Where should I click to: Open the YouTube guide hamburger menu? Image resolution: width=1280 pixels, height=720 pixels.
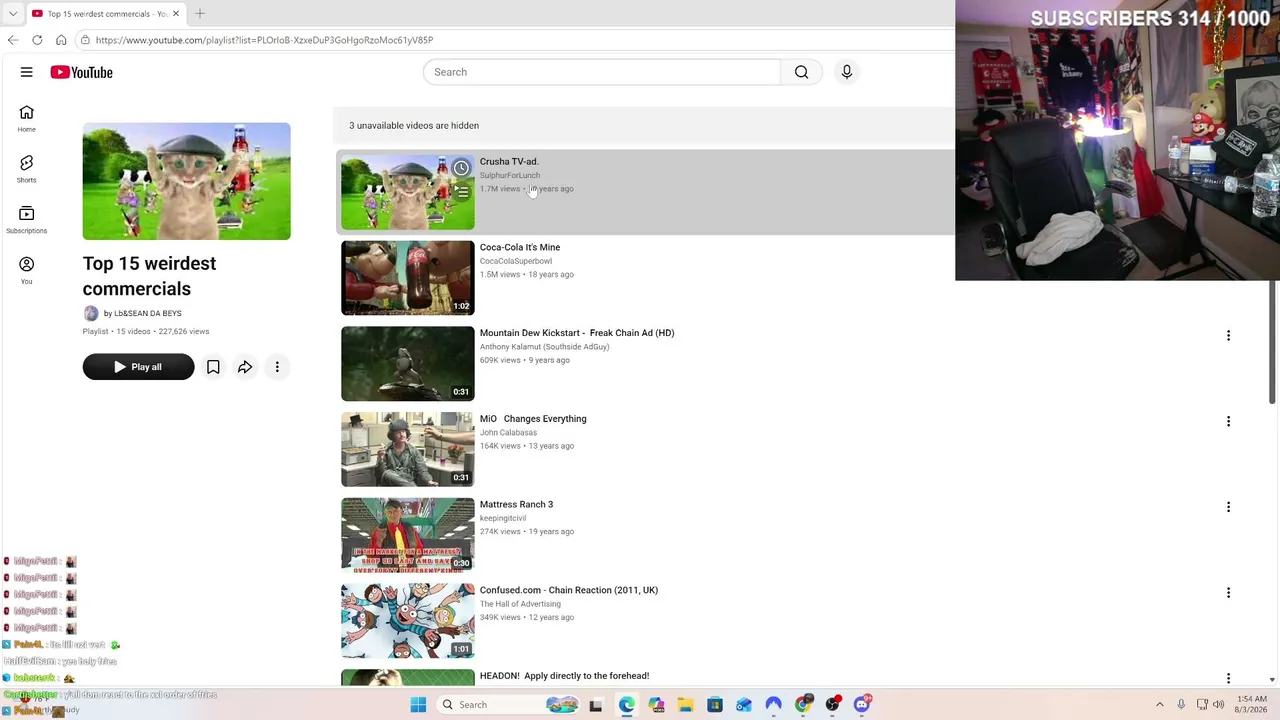click(27, 72)
